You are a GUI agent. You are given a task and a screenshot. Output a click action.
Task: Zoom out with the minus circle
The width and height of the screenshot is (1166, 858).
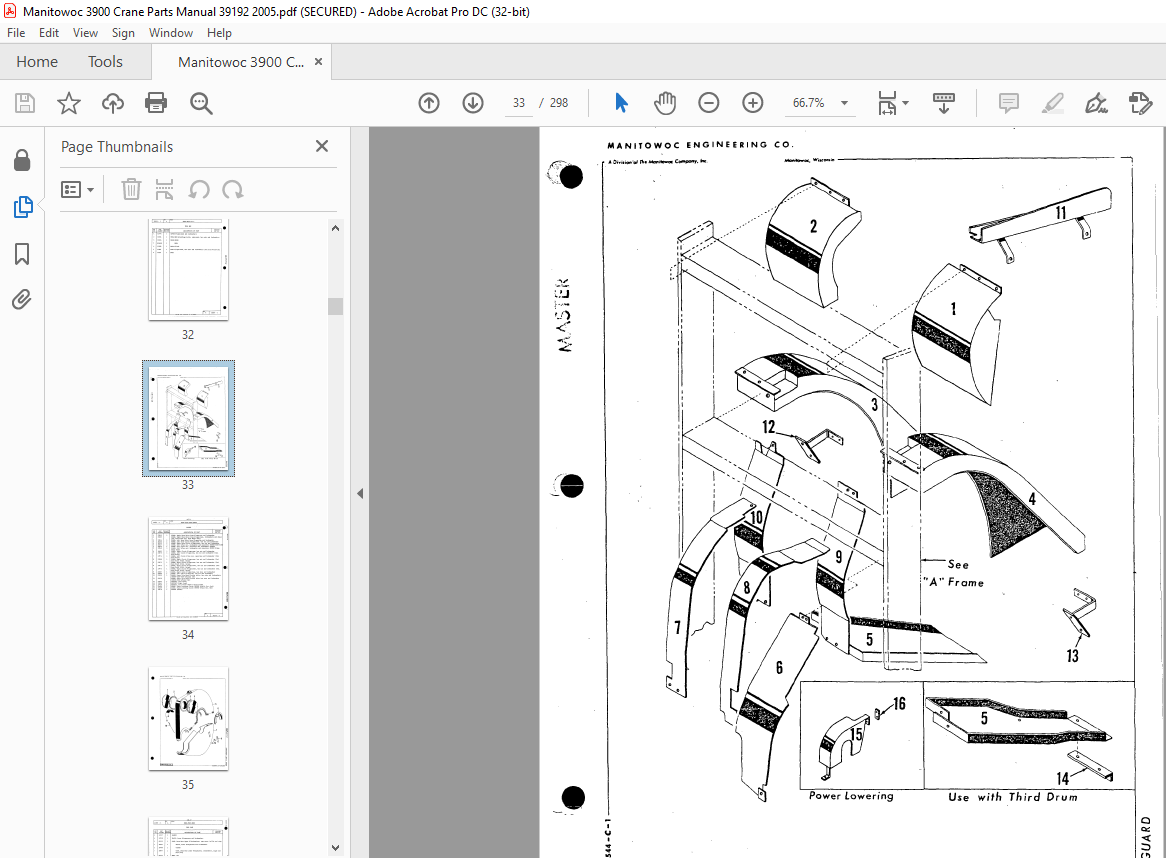[709, 103]
